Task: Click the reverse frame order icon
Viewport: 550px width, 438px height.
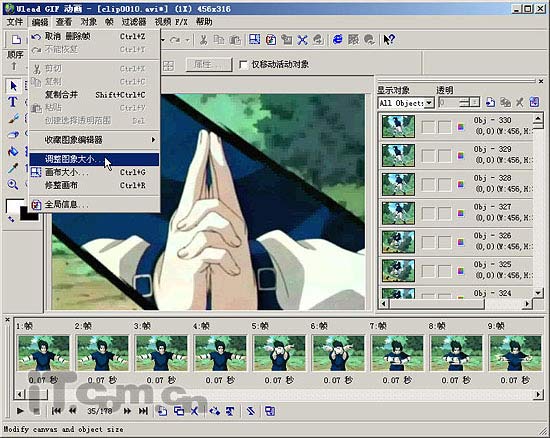Action: click(x=250, y=411)
